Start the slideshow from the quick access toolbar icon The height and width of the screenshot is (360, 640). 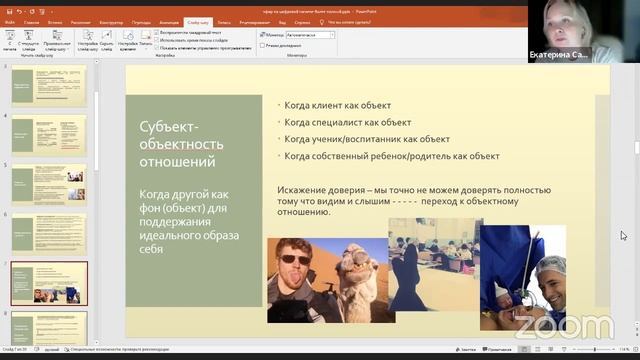[42, 11]
